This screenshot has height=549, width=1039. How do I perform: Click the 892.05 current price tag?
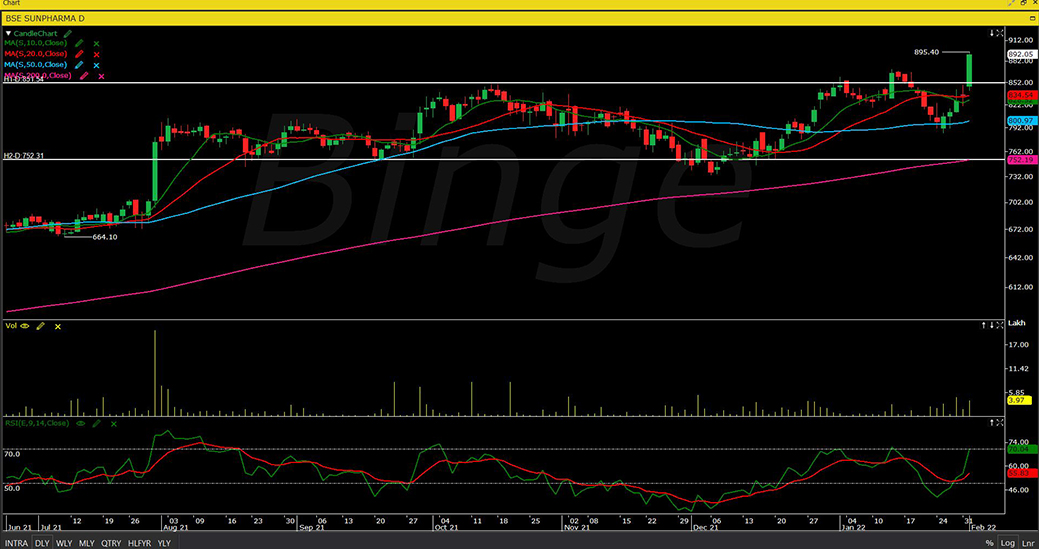click(x=1021, y=54)
